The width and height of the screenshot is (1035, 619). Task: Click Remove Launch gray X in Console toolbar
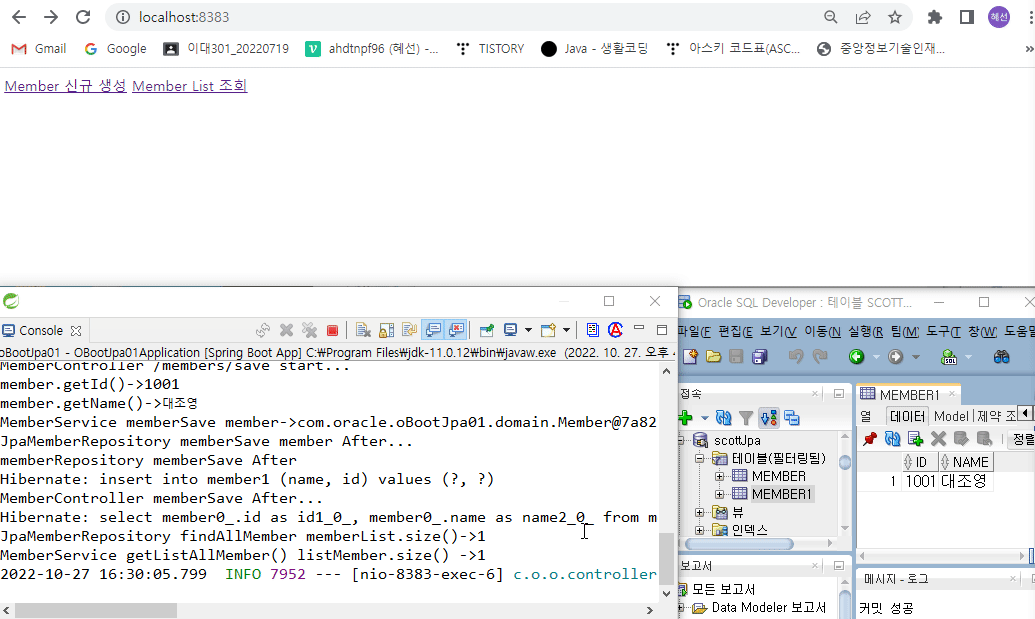(x=286, y=330)
